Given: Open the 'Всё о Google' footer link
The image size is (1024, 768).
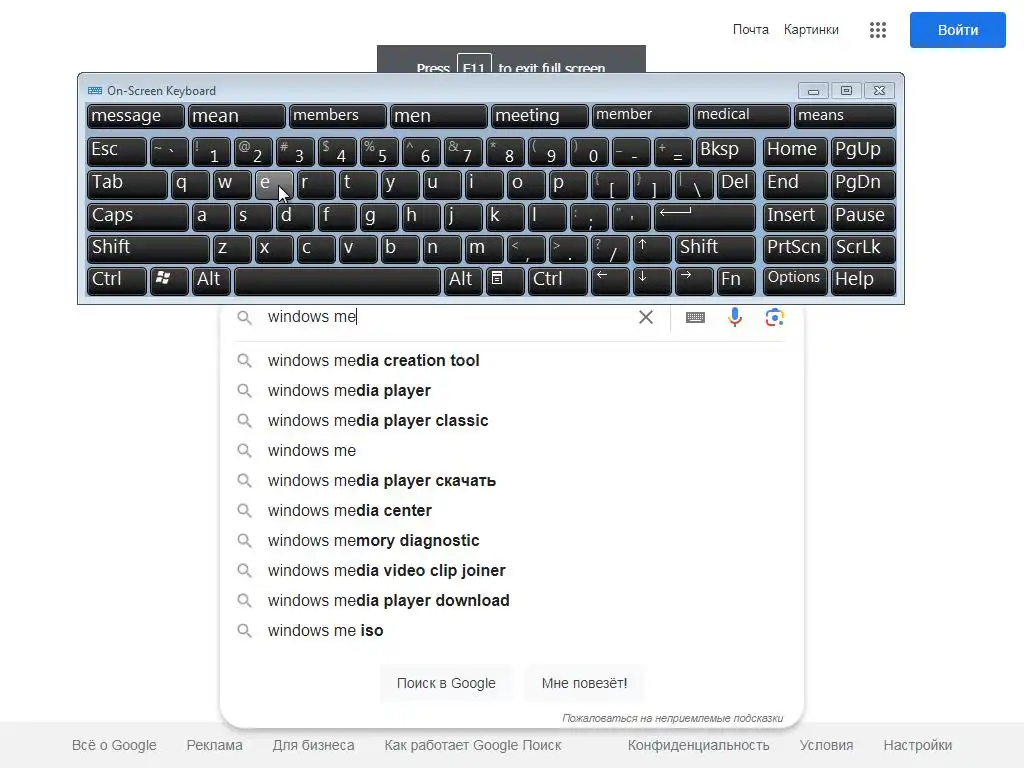Looking at the screenshot, I should click(114, 746).
